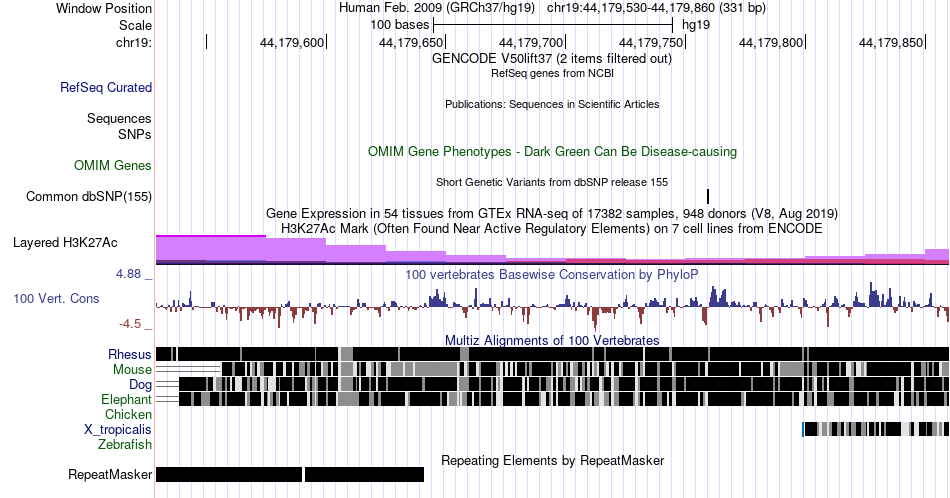Click the 100 bases scale bar

tap(553, 25)
